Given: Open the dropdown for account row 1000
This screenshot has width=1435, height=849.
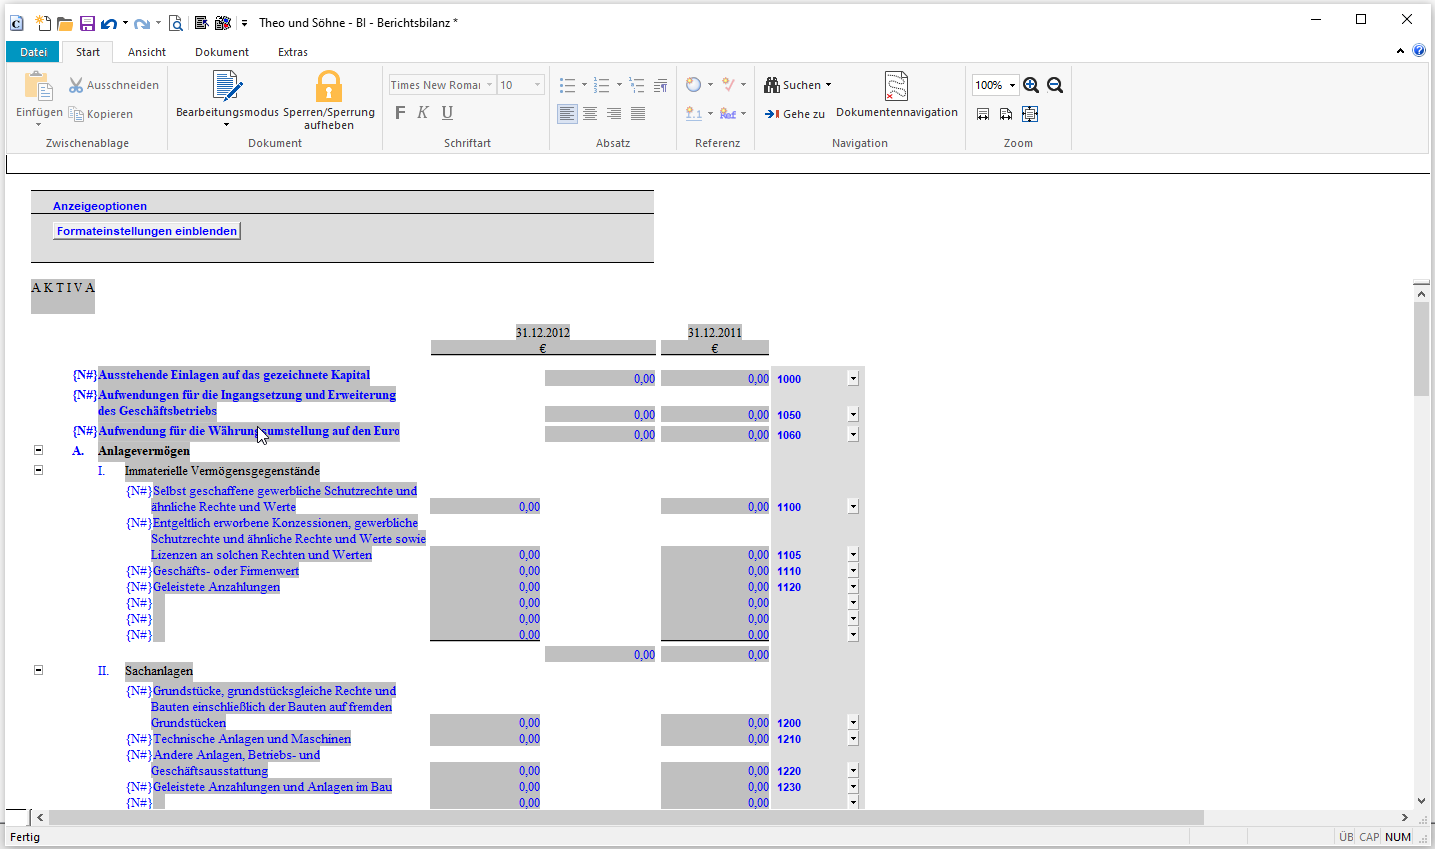Looking at the screenshot, I should tap(853, 378).
